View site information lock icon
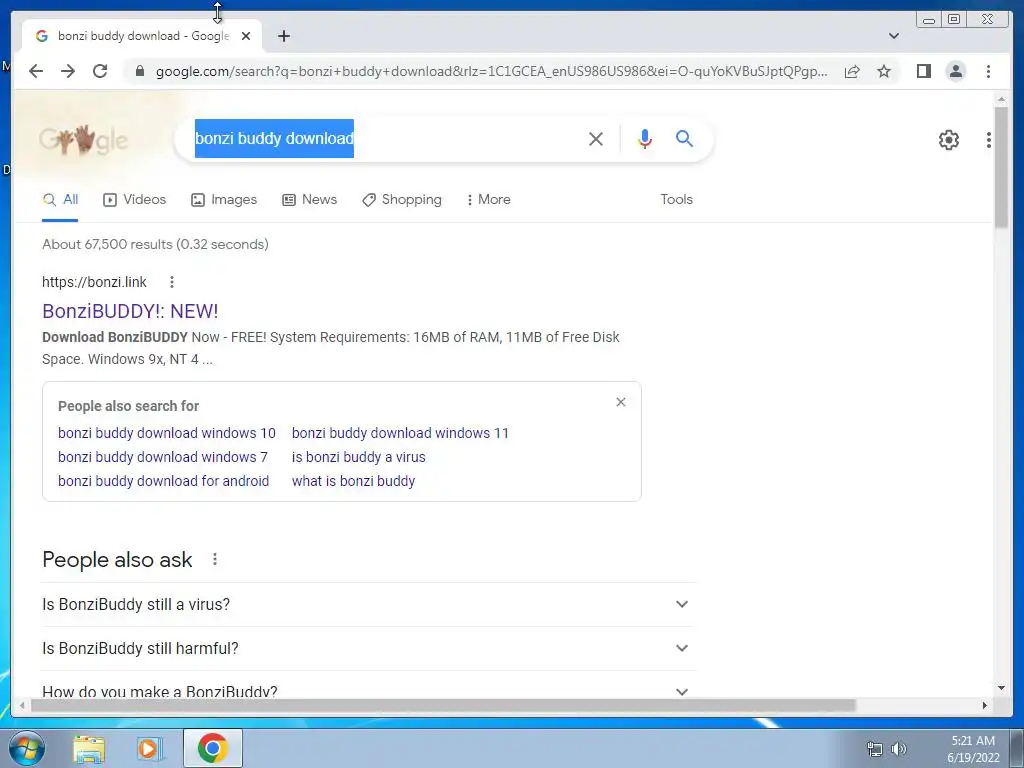Image resolution: width=1024 pixels, height=768 pixels. [x=139, y=71]
